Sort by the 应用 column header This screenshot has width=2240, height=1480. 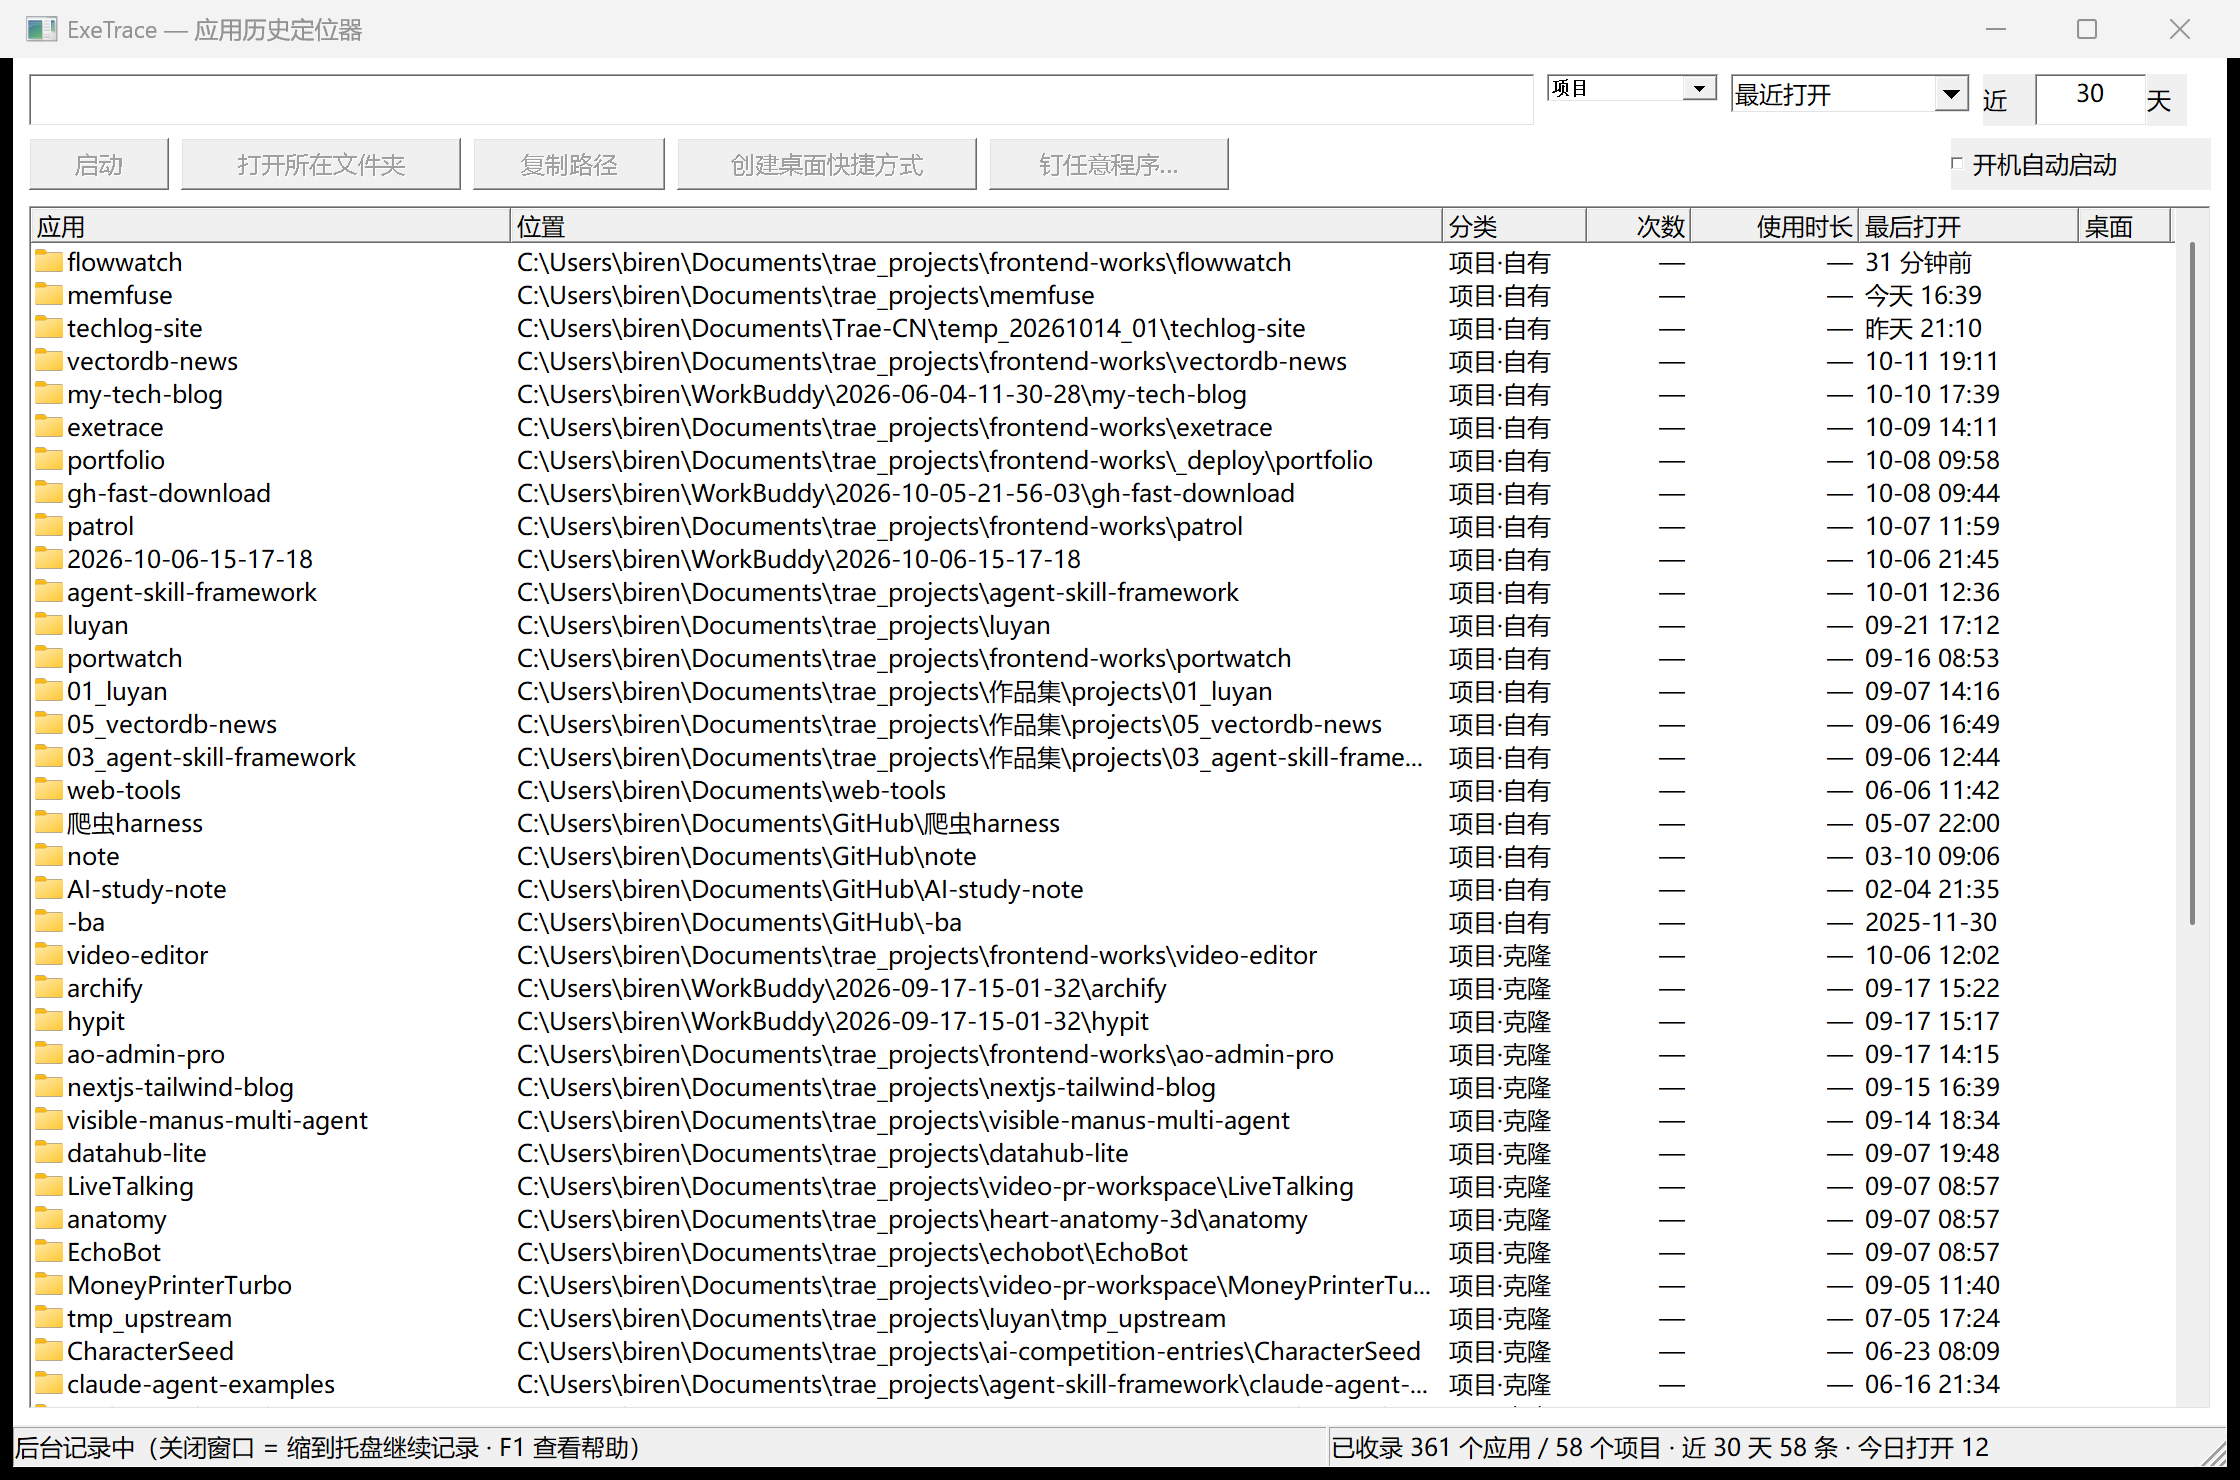click(270, 227)
